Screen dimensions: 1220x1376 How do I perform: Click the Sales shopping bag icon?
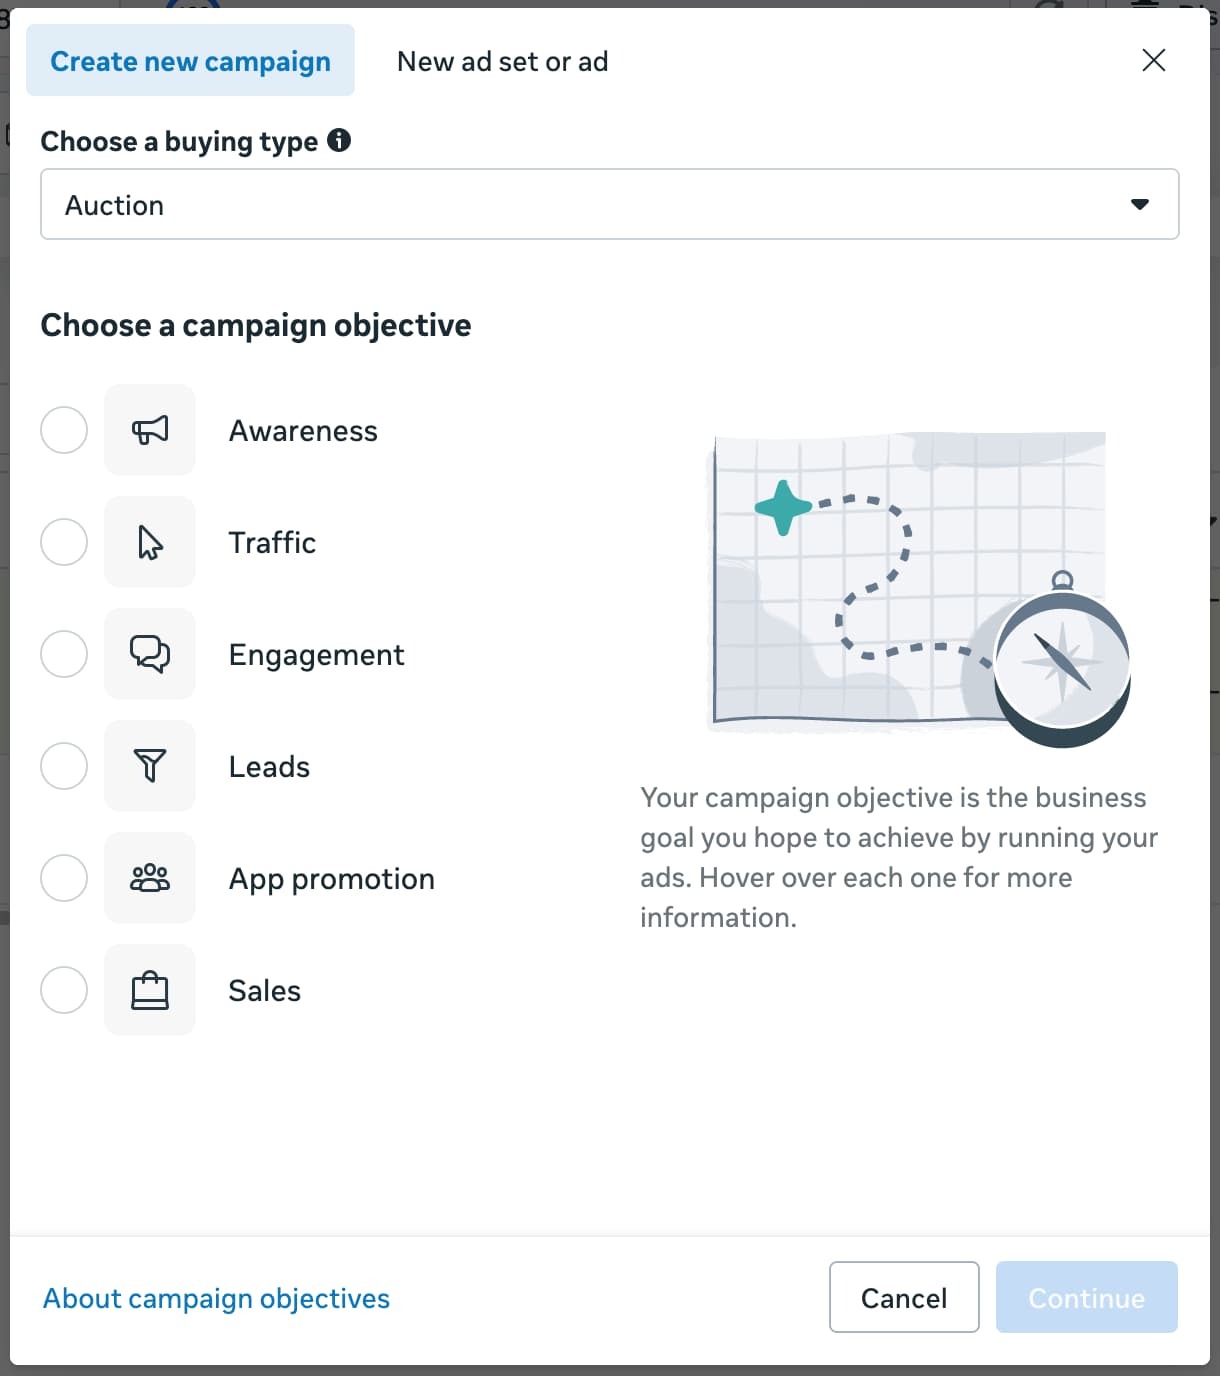coord(150,990)
